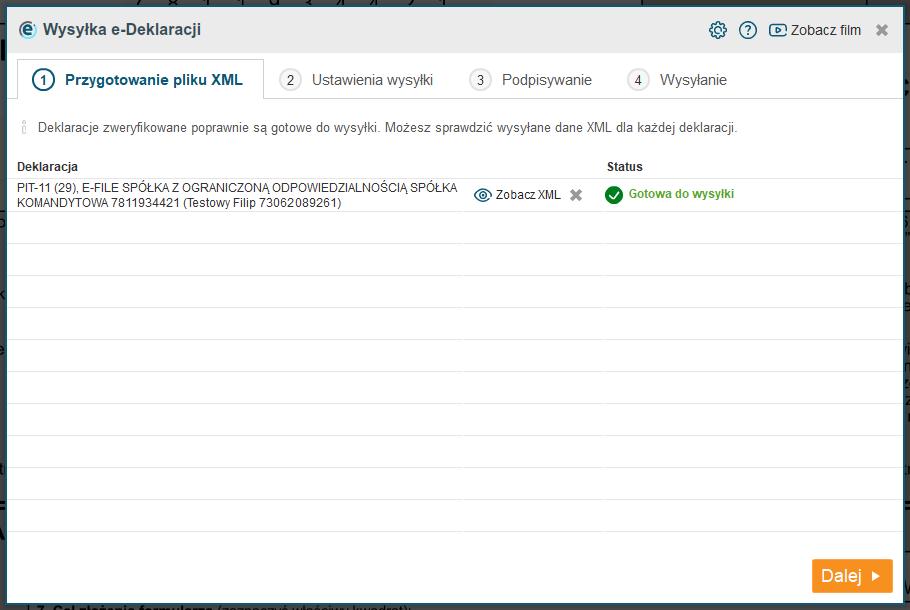Close the Wysyłka e-Deklaracji dialog
Screen dimensions: 910x610
[882, 30]
